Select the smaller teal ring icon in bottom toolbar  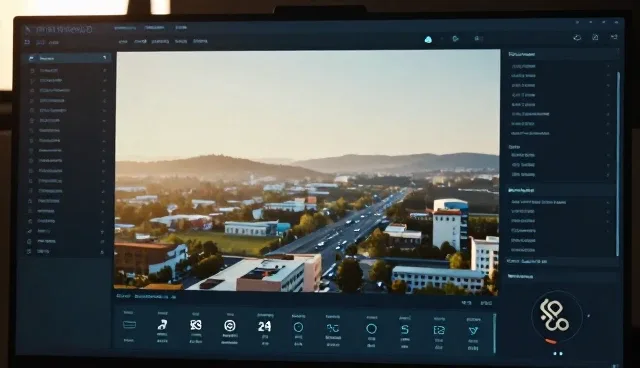pyautogui.click(x=298, y=327)
